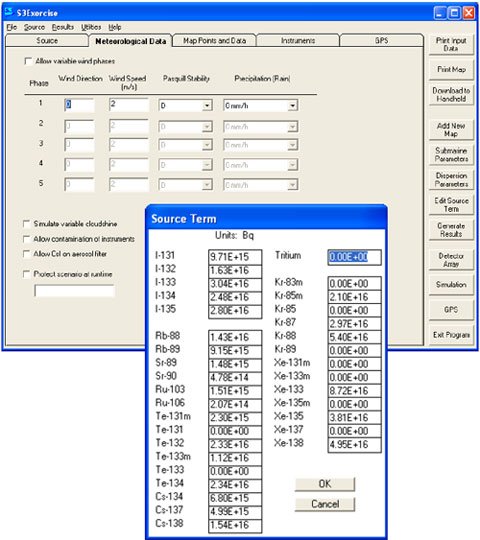Click the Xe-133 value field
The height and width of the screenshot is (540, 480).
(x=354, y=391)
